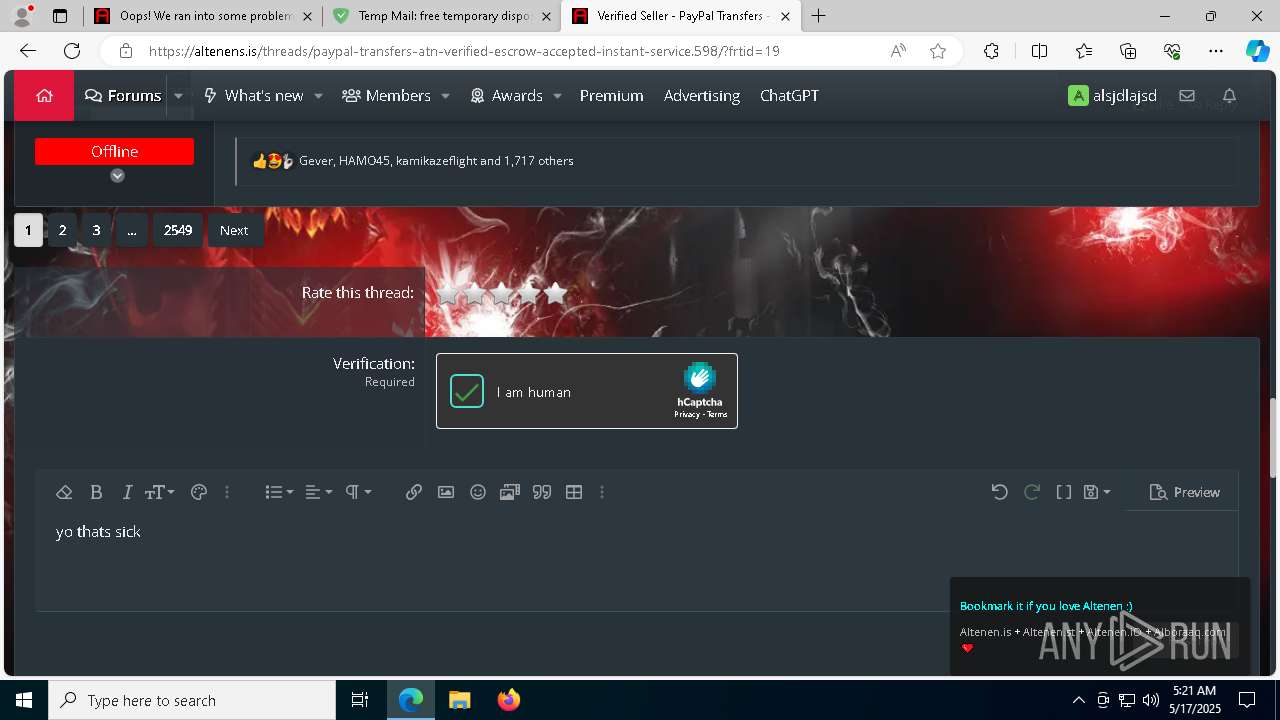Expand the Forums dropdown arrow
Image resolution: width=1280 pixels, height=720 pixels.
[x=178, y=96]
